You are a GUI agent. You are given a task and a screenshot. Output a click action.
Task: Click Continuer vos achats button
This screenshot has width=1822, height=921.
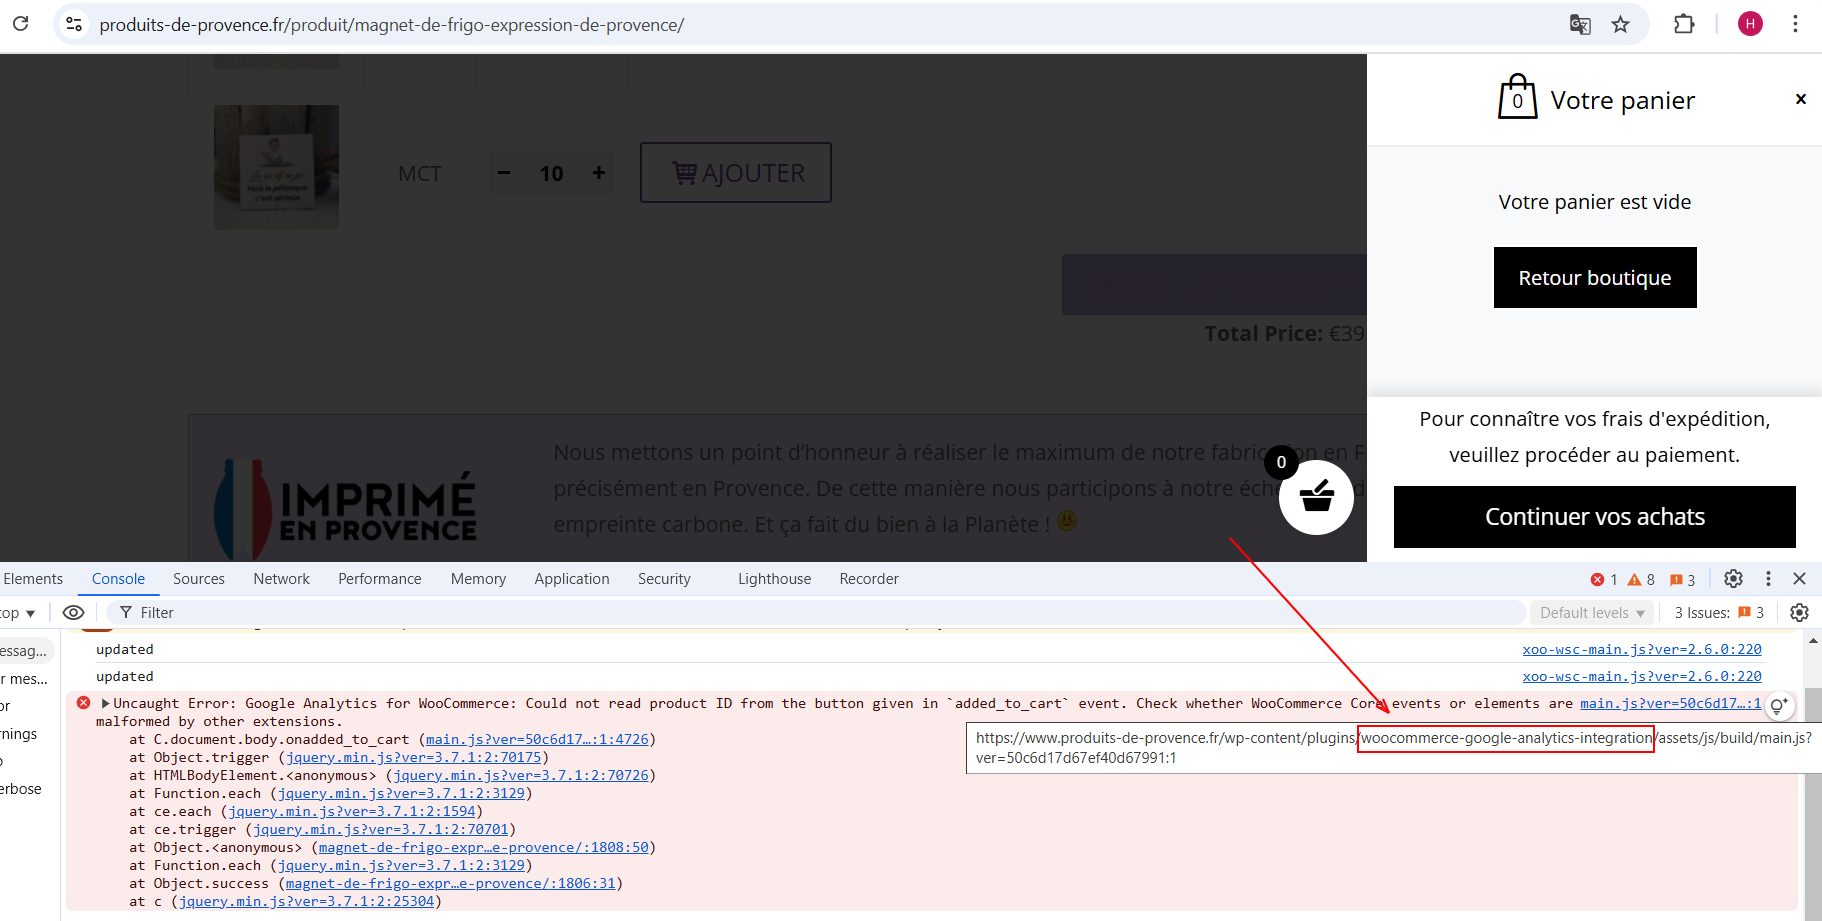(x=1595, y=517)
